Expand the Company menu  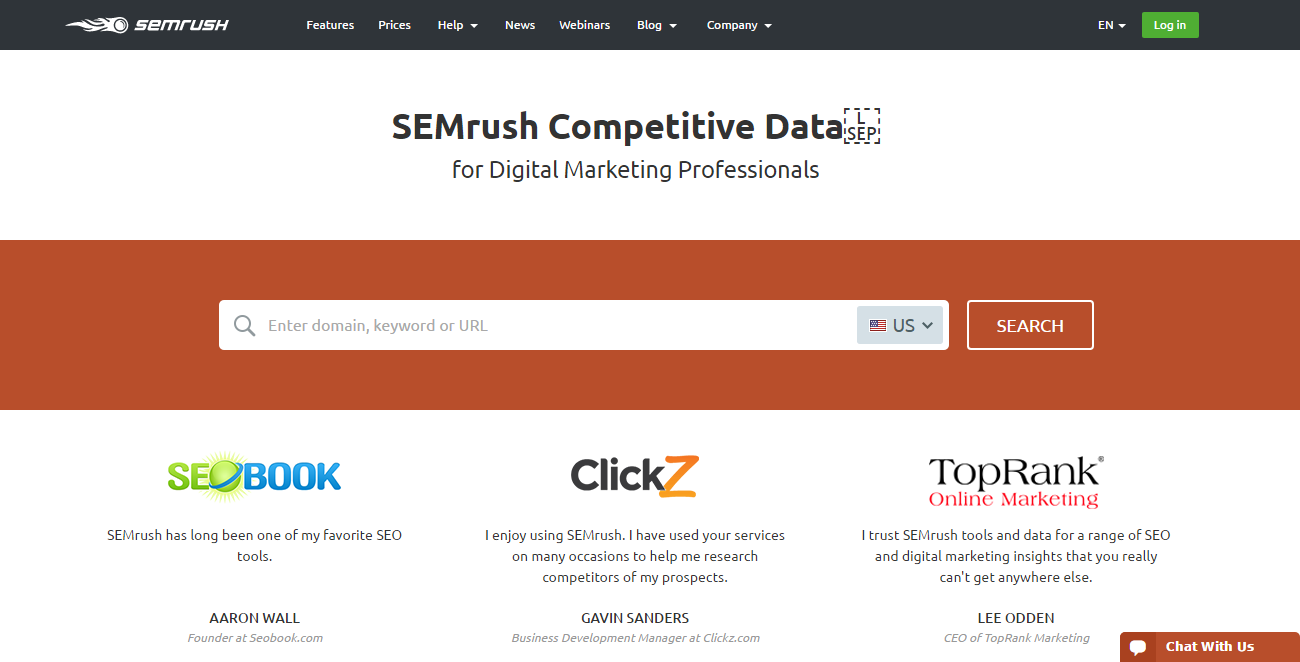coord(739,25)
